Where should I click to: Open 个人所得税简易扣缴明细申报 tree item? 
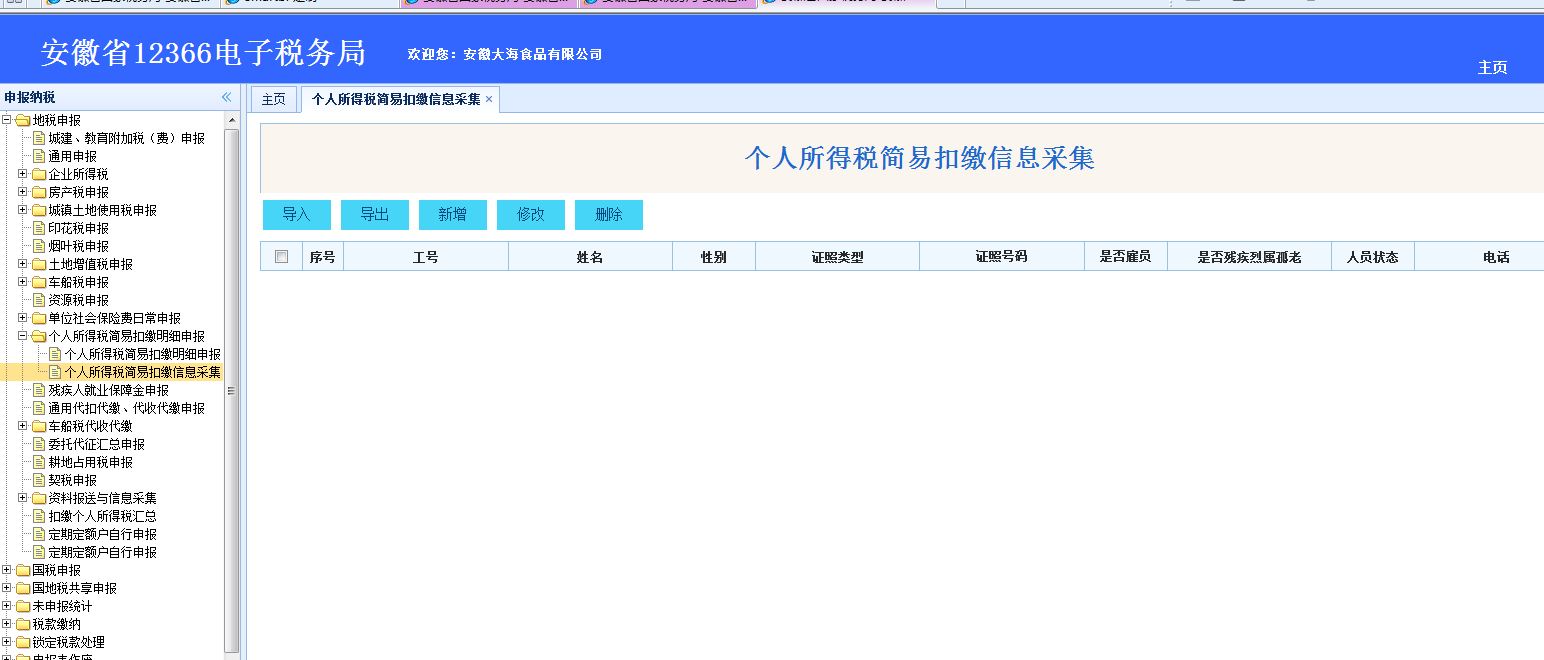pos(142,354)
